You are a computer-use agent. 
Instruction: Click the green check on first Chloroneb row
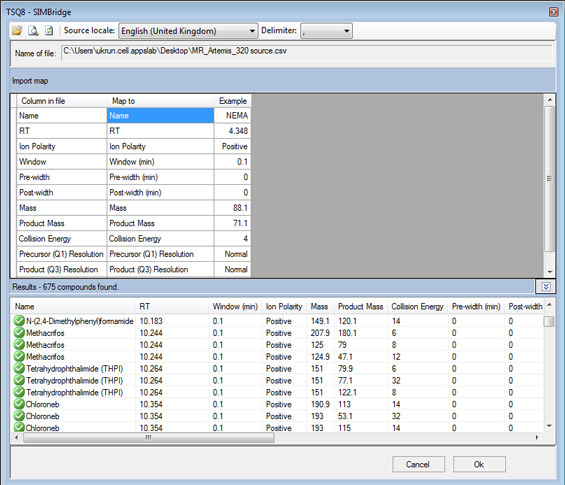coord(19,404)
